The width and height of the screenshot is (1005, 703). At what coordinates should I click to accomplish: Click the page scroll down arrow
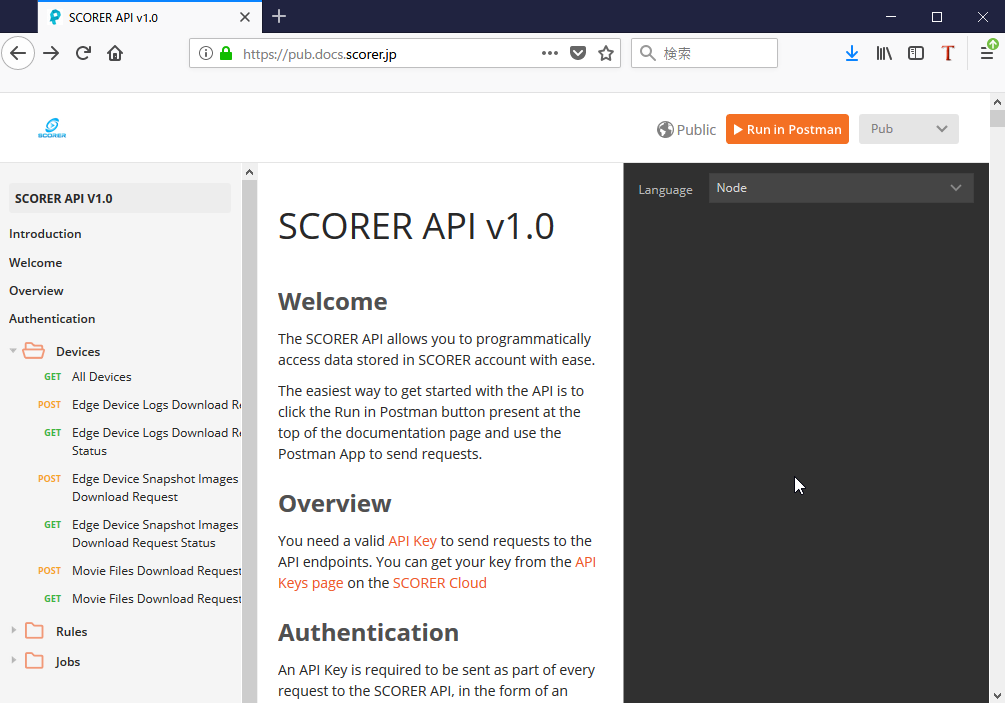click(x=997, y=695)
